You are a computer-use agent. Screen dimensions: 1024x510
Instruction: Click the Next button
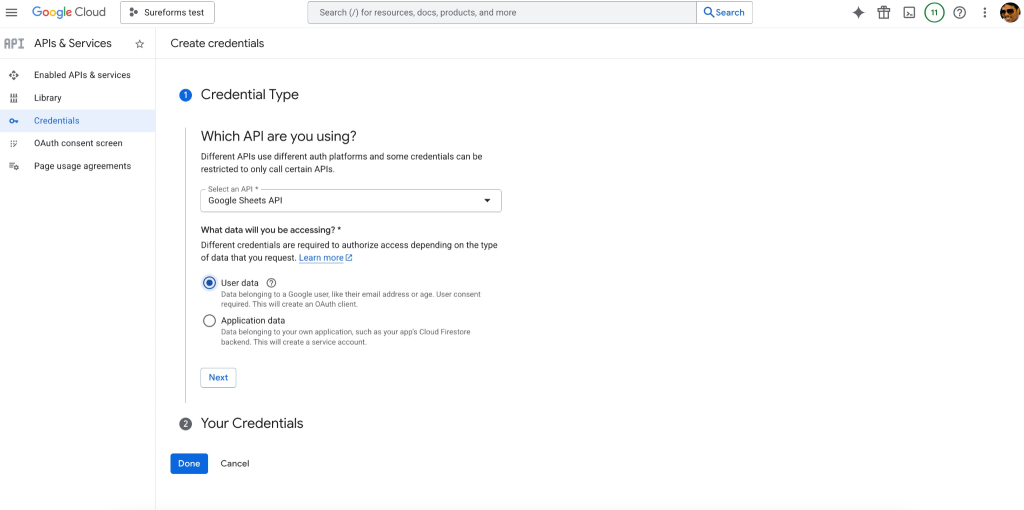coord(218,377)
